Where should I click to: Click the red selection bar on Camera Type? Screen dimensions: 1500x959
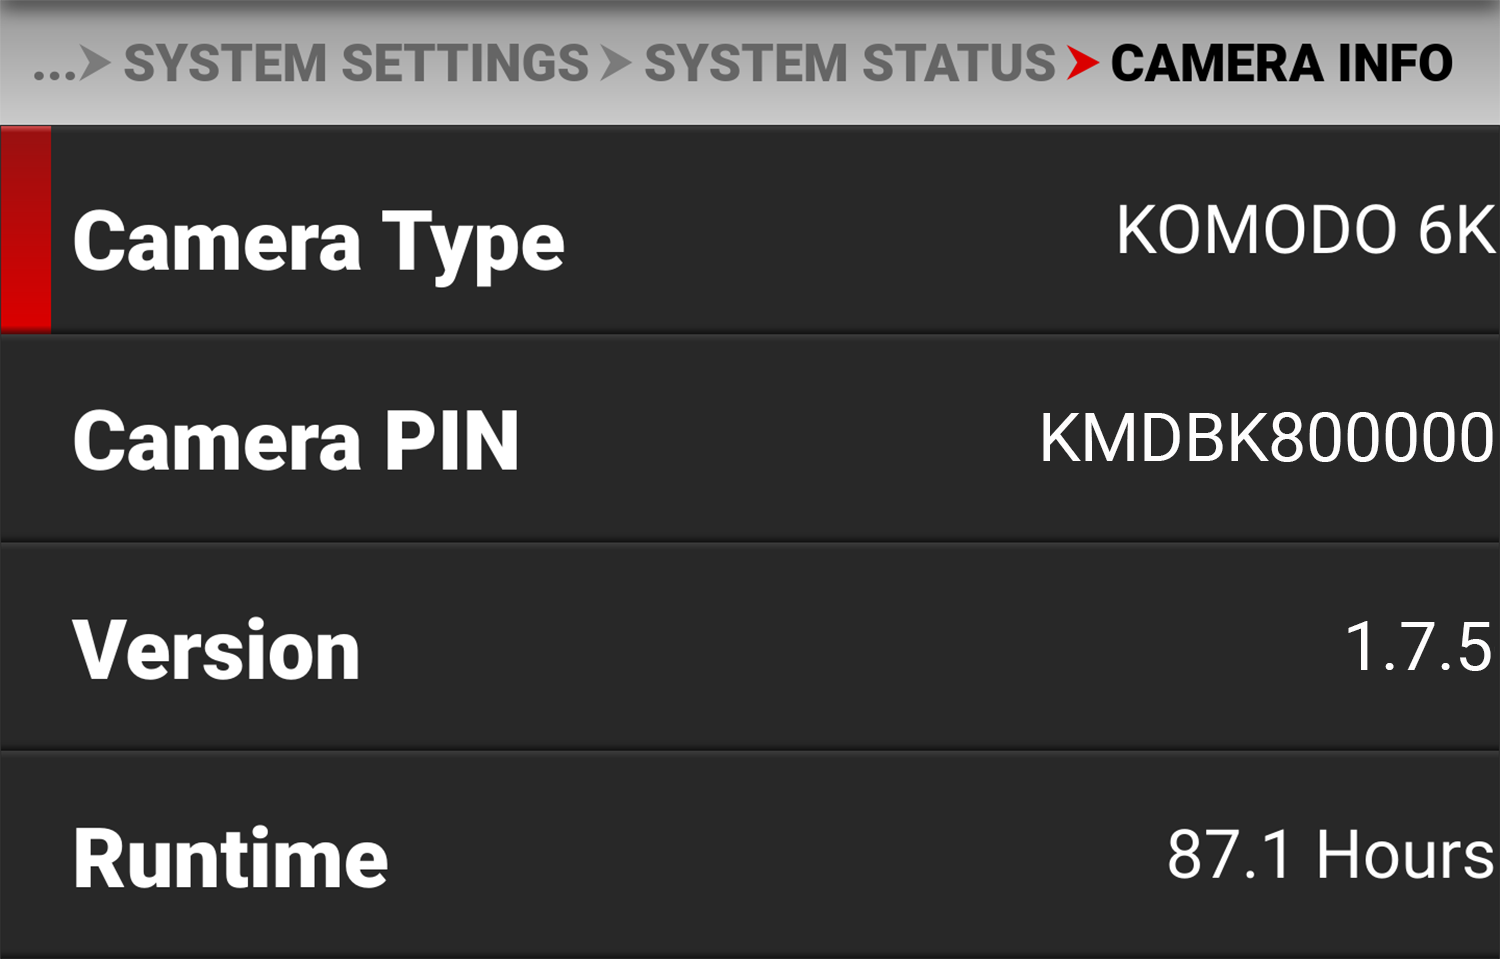26,229
